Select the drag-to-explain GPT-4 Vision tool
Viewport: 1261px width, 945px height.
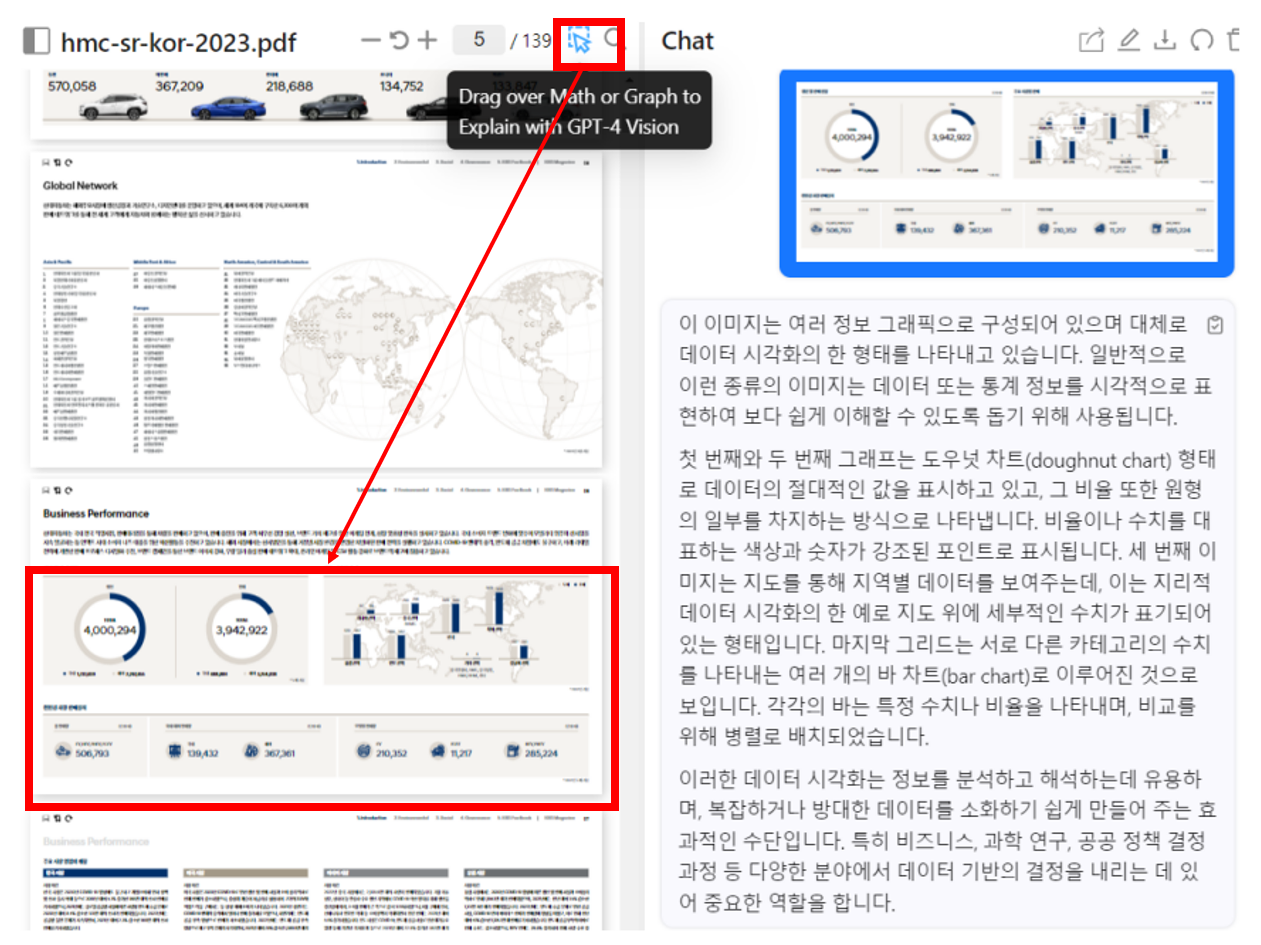point(579,40)
